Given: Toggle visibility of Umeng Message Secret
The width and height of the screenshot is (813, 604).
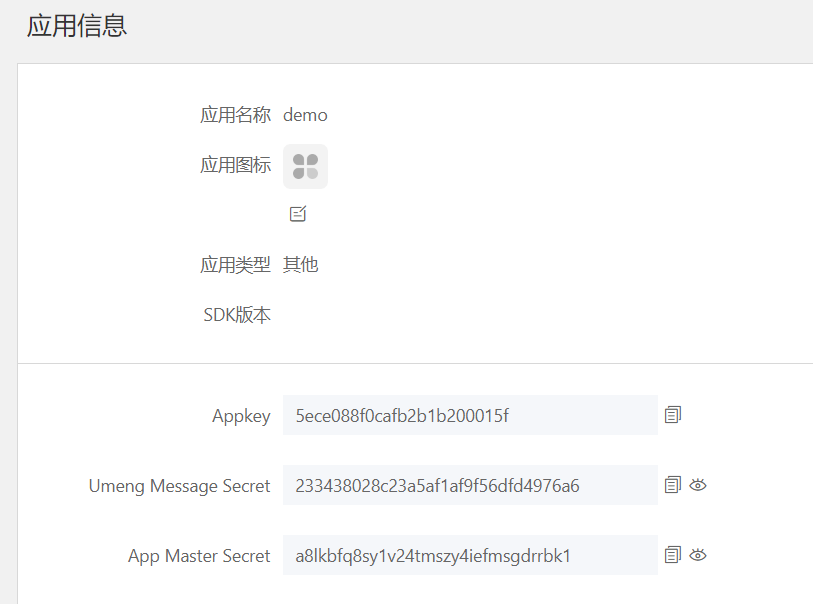Looking at the screenshot, I should point(698,485).
